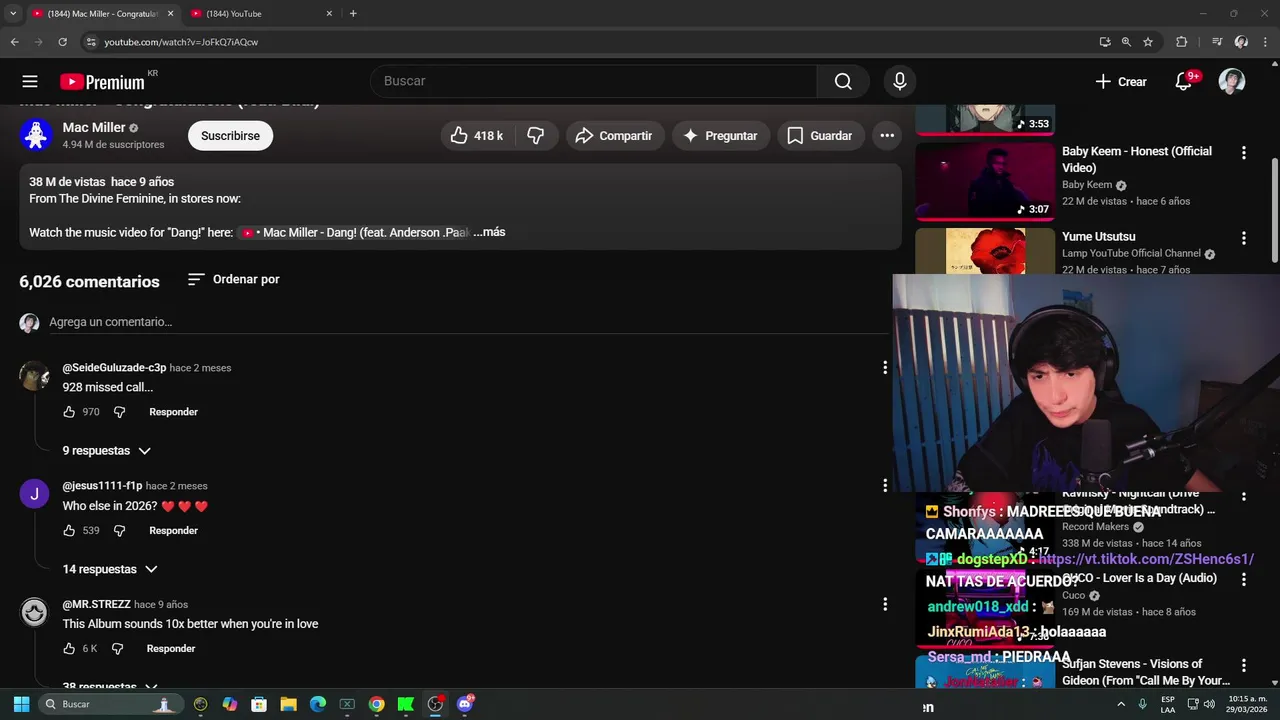Open Yume Utsutsu video thumbnail
This screenshot has height=720, width=1280.
(x=985, y=251)
